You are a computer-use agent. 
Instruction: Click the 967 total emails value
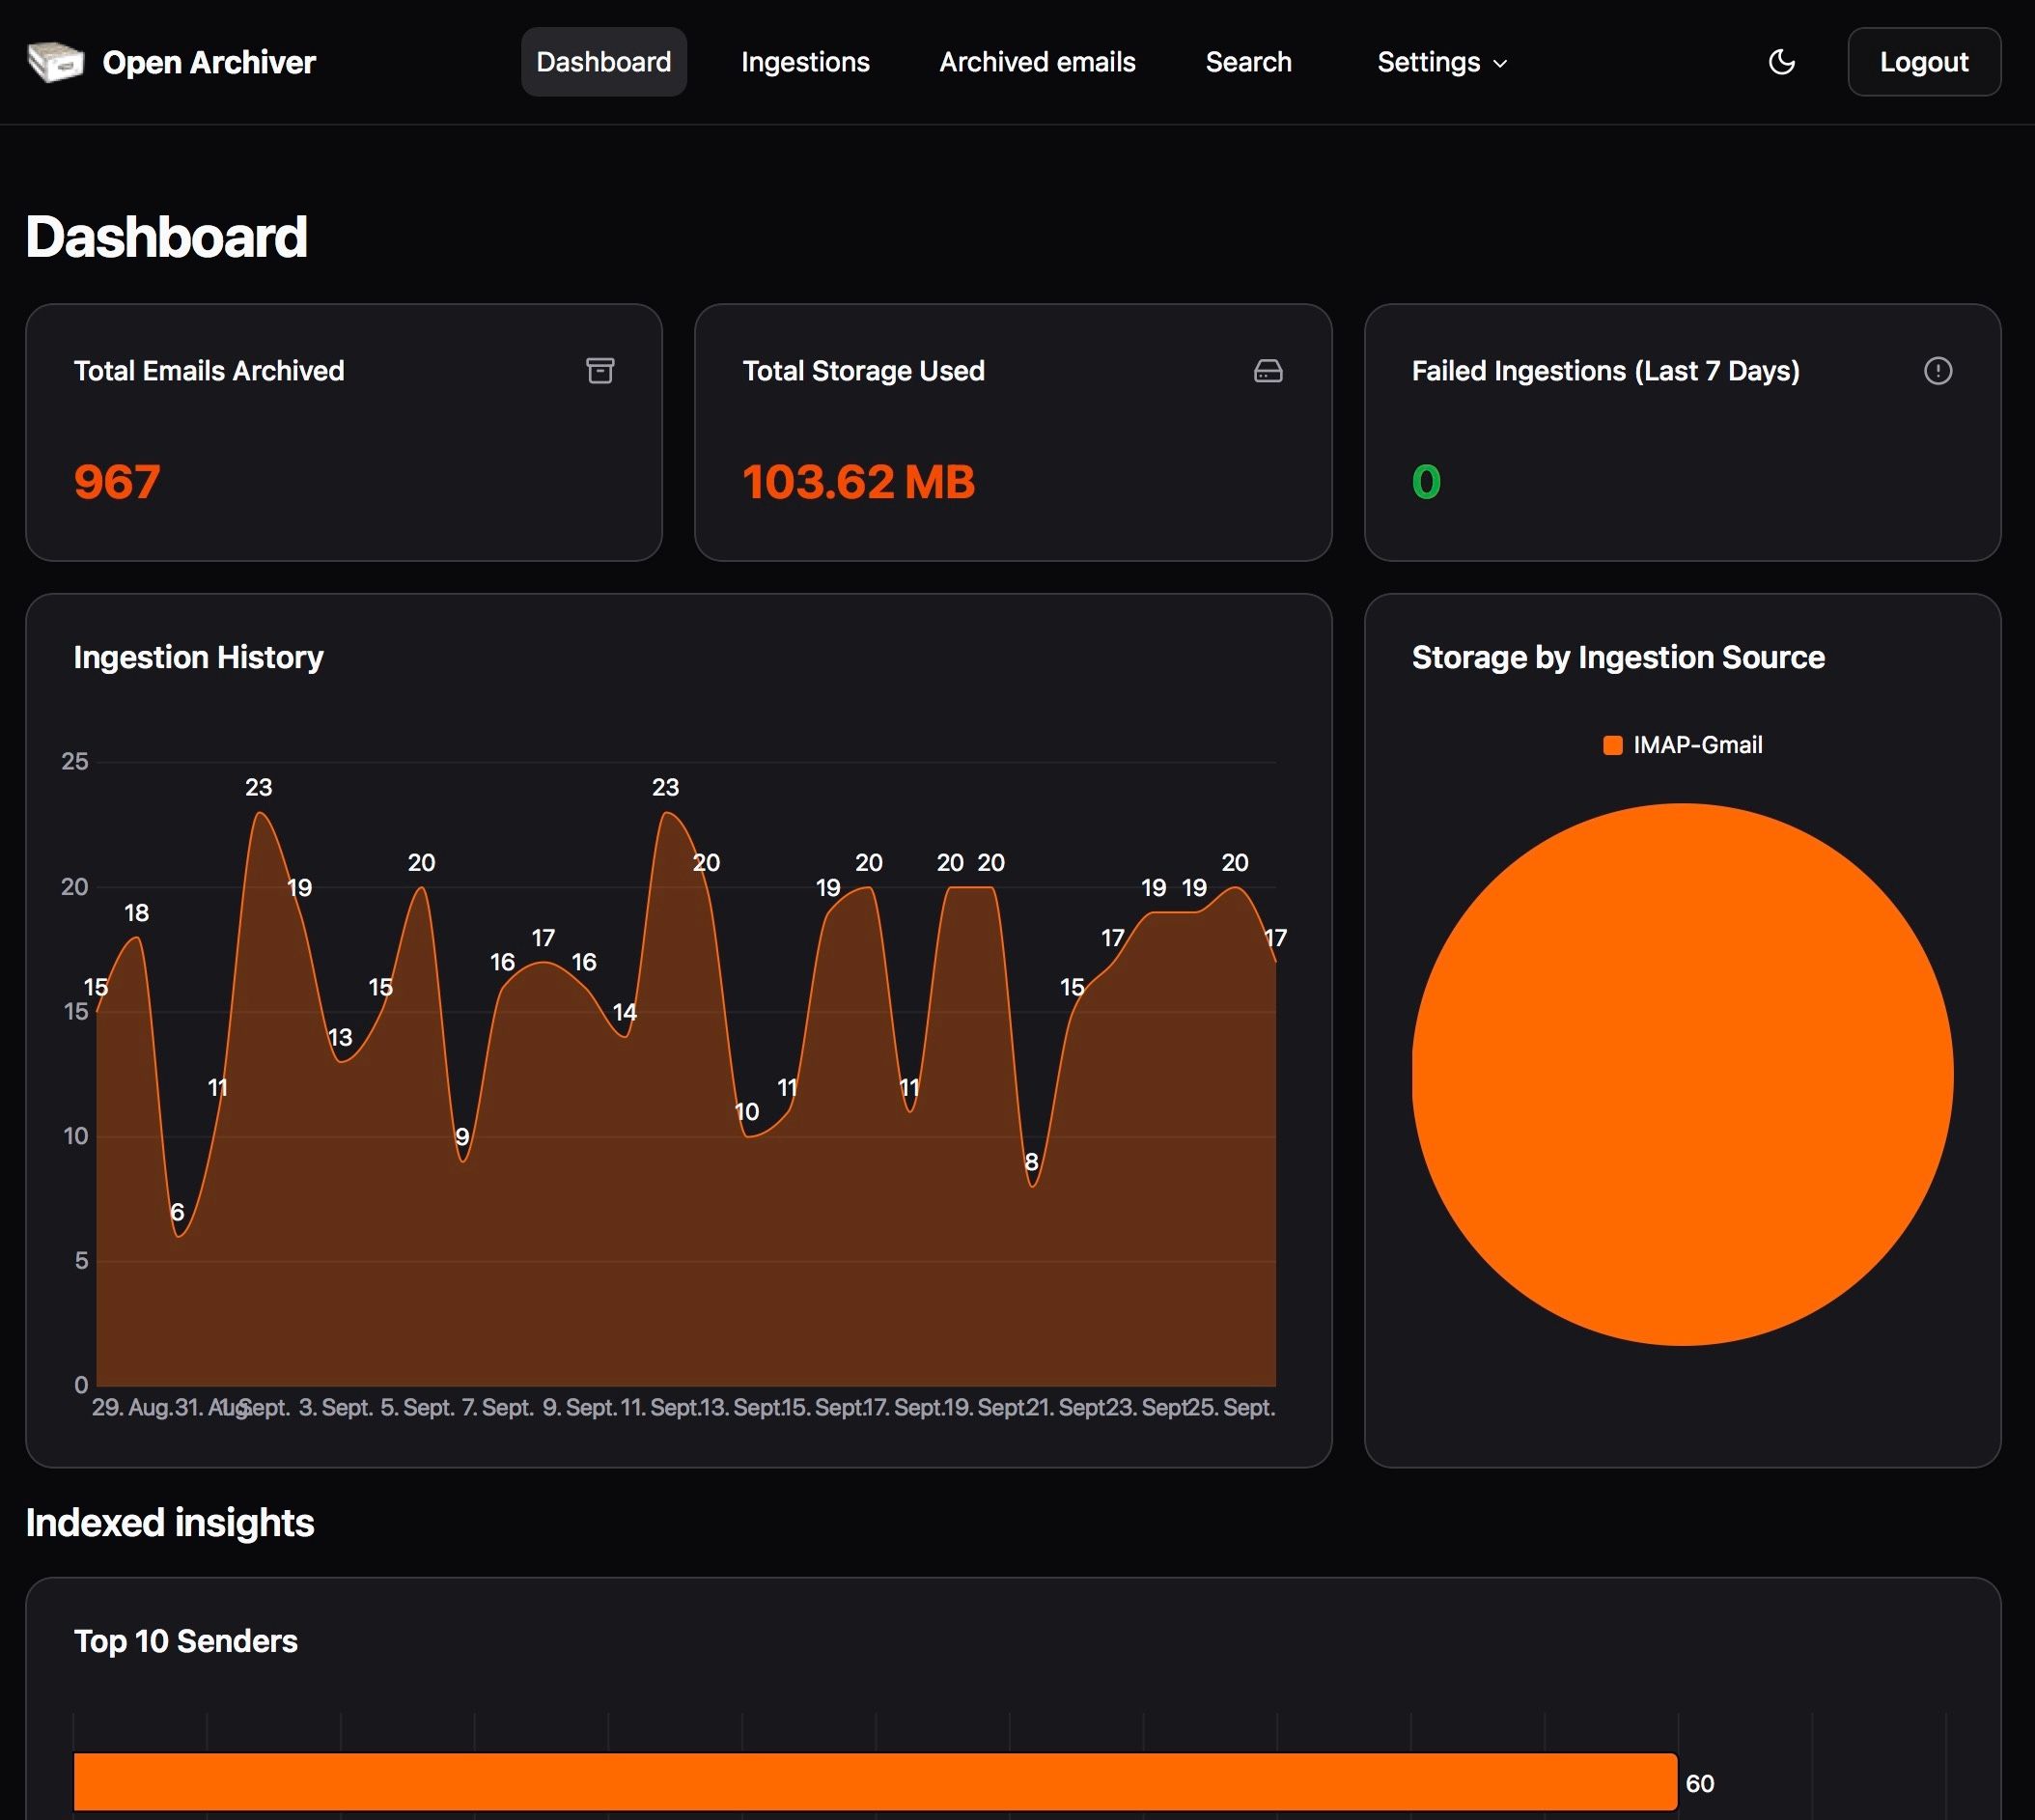click(x=117, y=482)
